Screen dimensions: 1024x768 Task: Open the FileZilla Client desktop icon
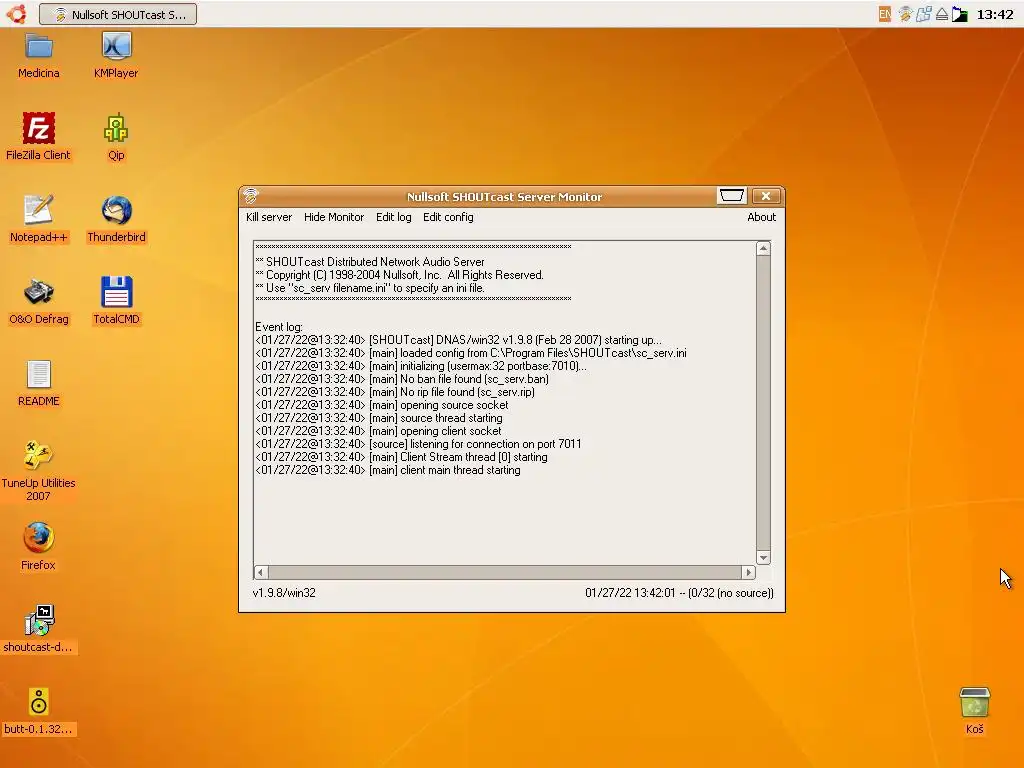point(39,129)
